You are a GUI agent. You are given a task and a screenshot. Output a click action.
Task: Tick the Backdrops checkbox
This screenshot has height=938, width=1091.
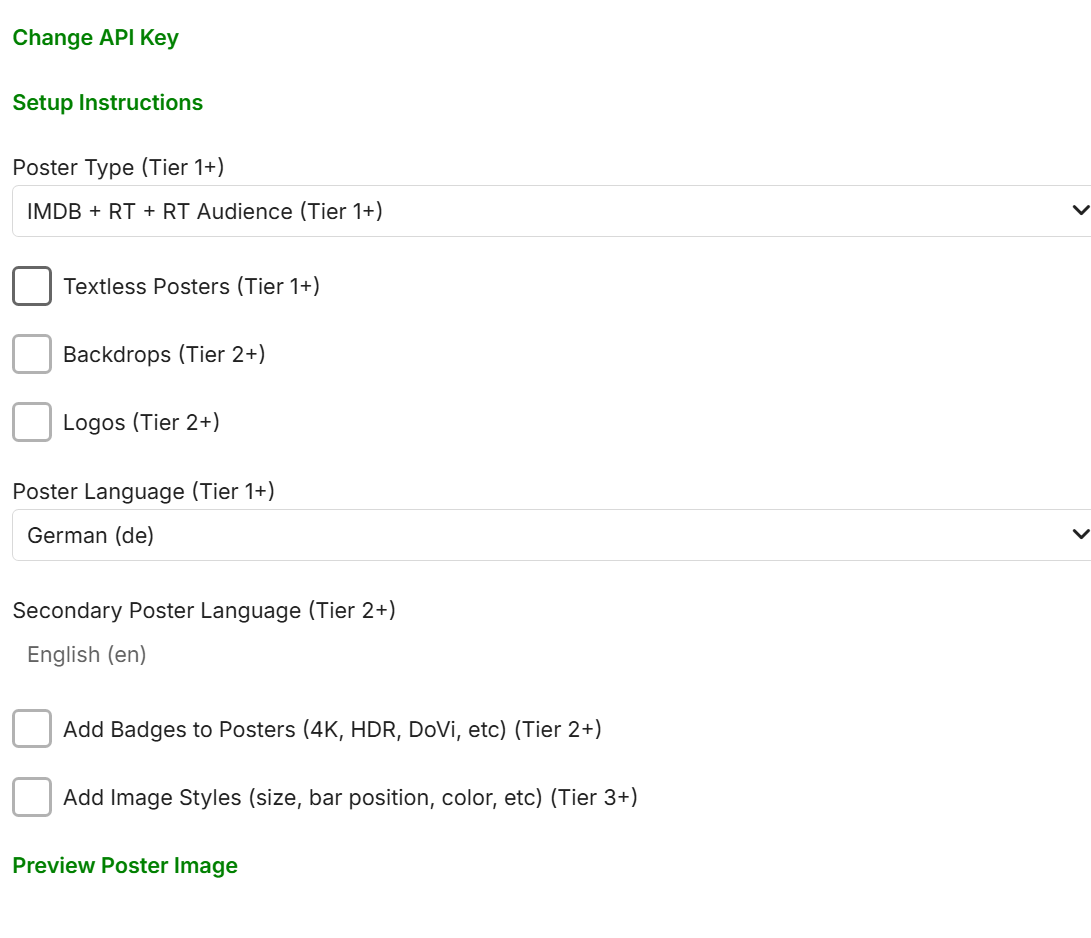(x=32, y=354)
